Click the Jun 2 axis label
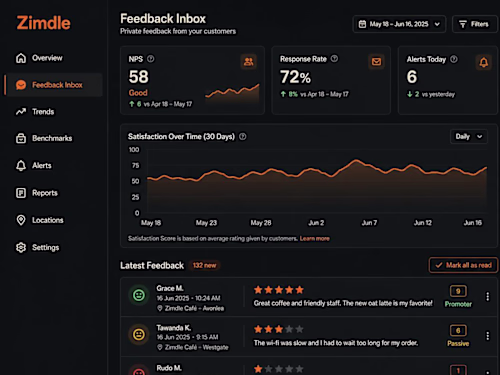500x375 pixels. point(316,223)
